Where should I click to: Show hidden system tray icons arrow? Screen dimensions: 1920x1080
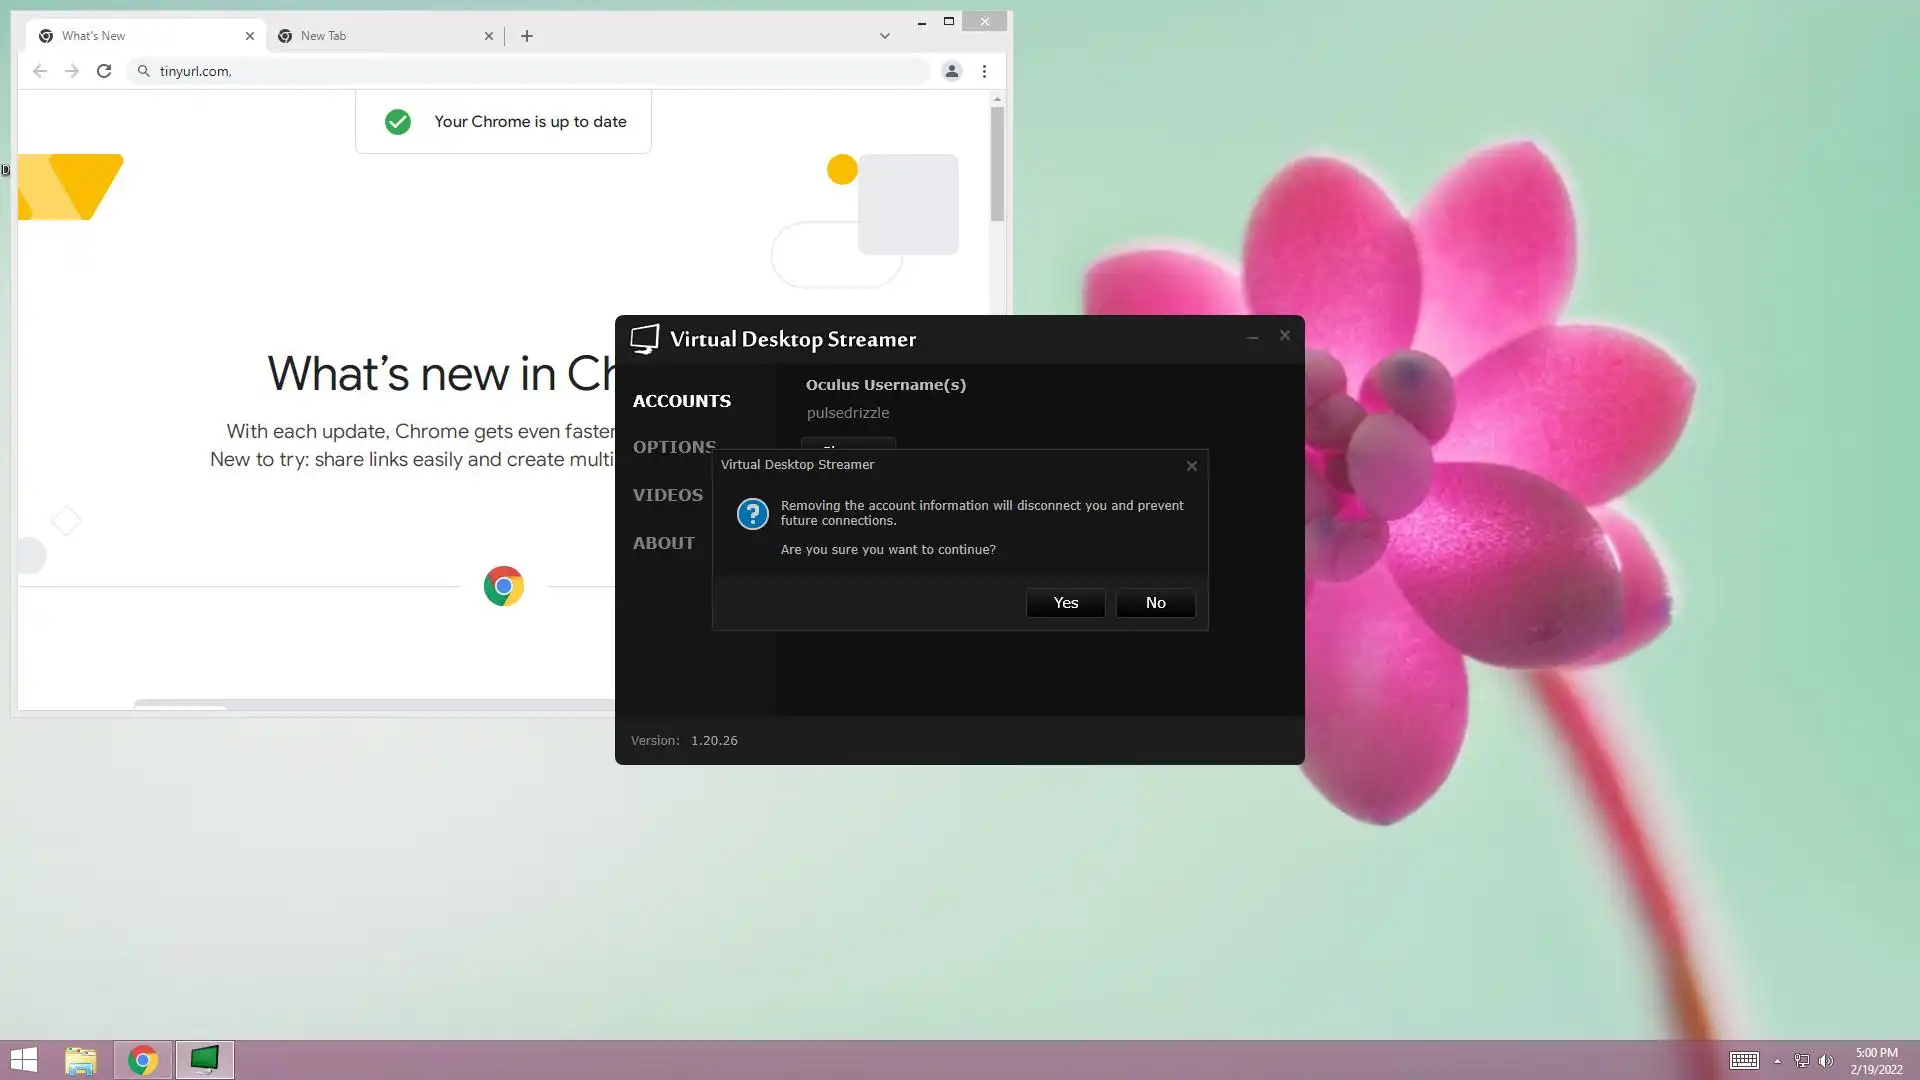1777,1061
